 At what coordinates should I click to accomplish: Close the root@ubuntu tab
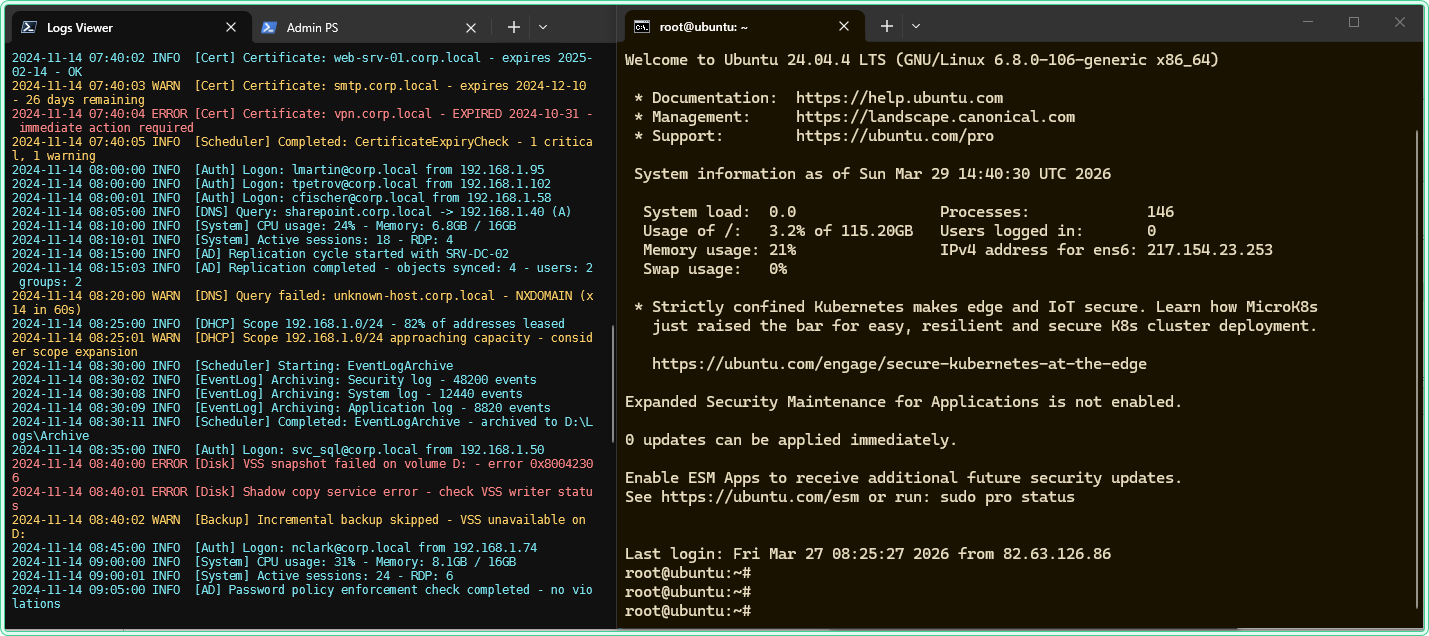[845, 27]
